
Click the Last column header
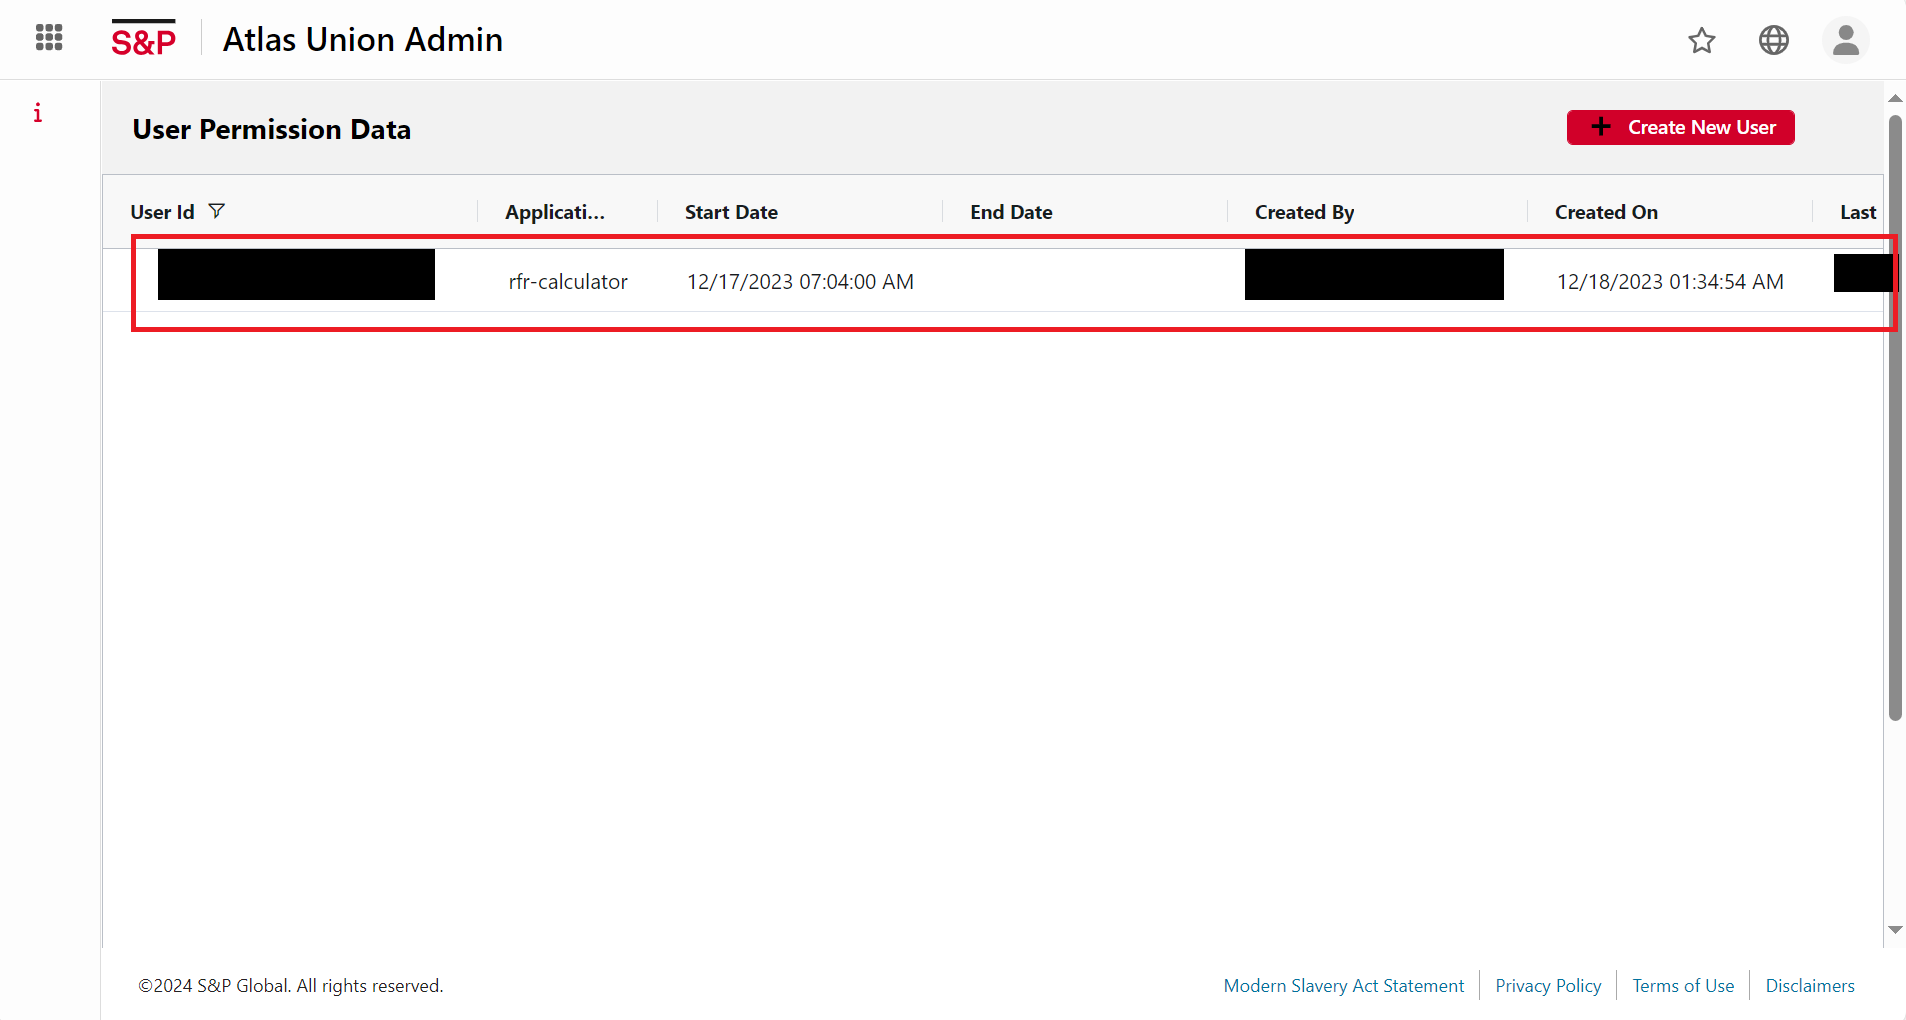point(1858,212)
